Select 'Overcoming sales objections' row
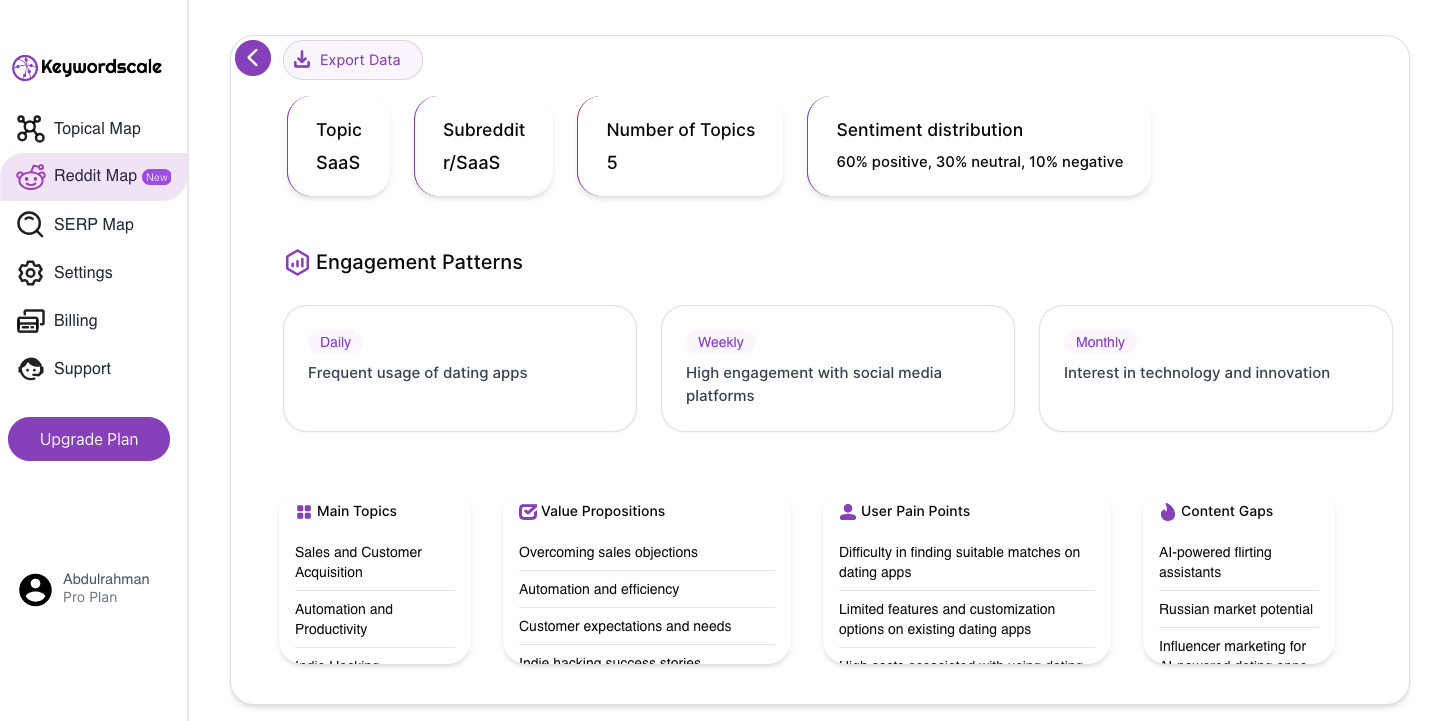Image resolution: width=1438 pixels, height=721 pixels. (647, 552)
